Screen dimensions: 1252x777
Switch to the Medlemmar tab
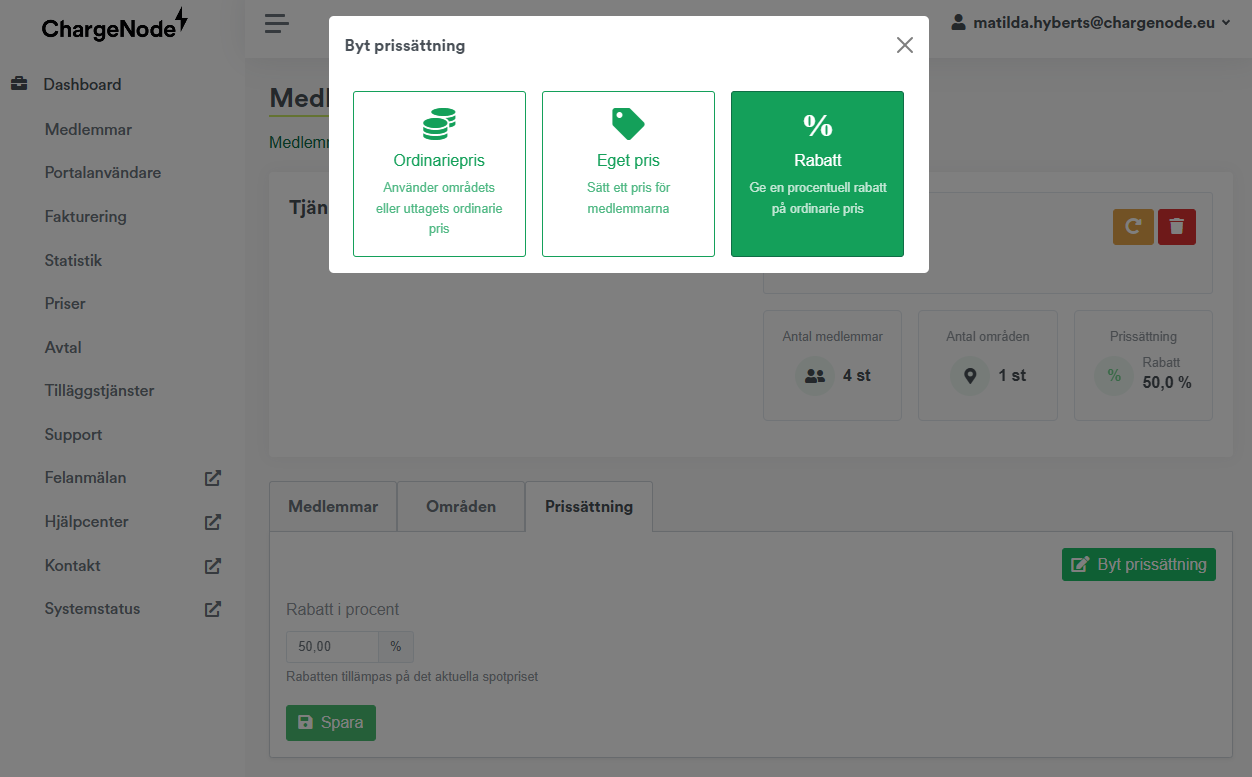pos(333,506)
